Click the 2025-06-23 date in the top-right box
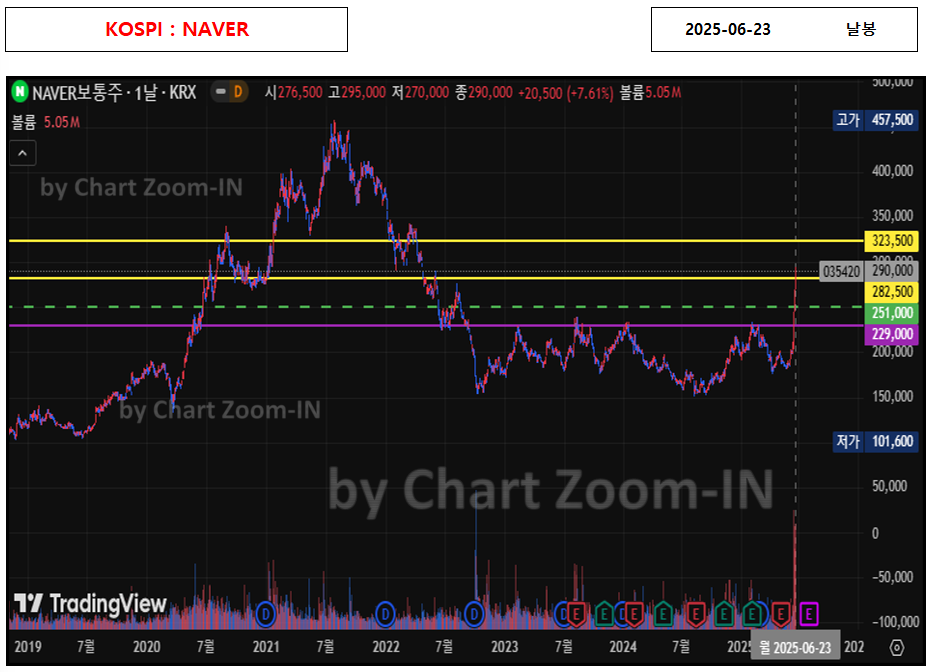This screenshot has width=931, height=672. (727, 29)
